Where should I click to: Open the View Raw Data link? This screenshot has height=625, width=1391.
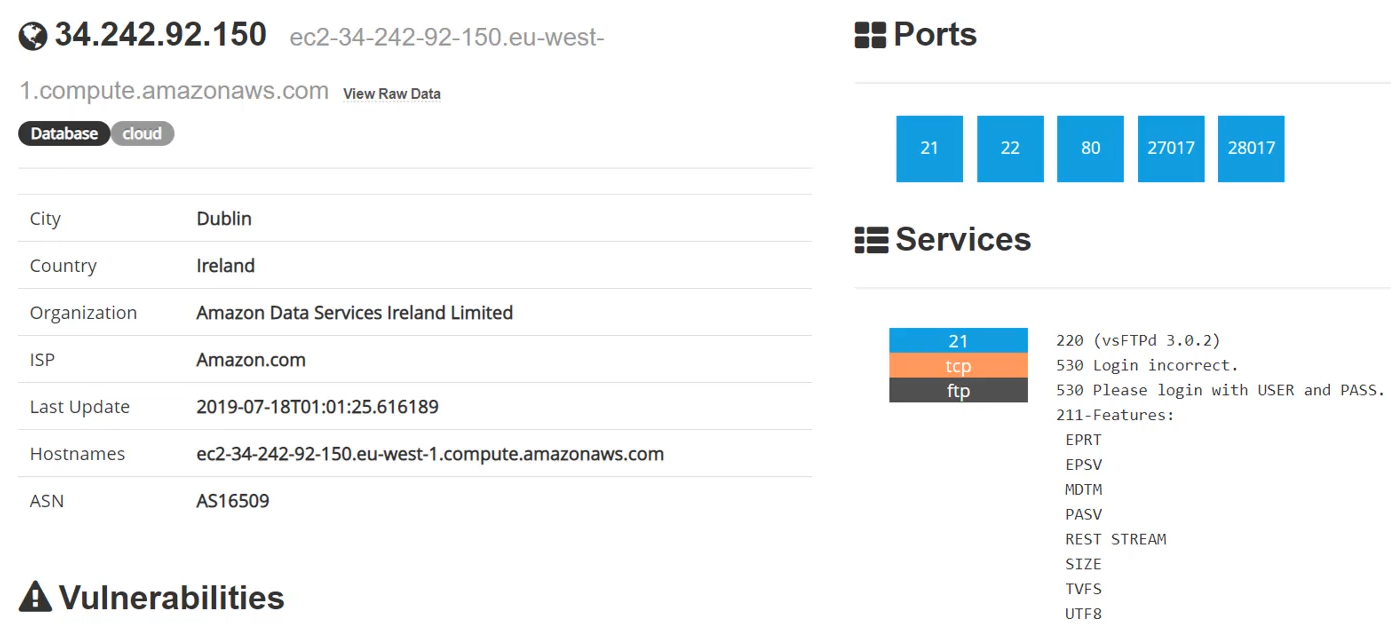tap(392, 94)
